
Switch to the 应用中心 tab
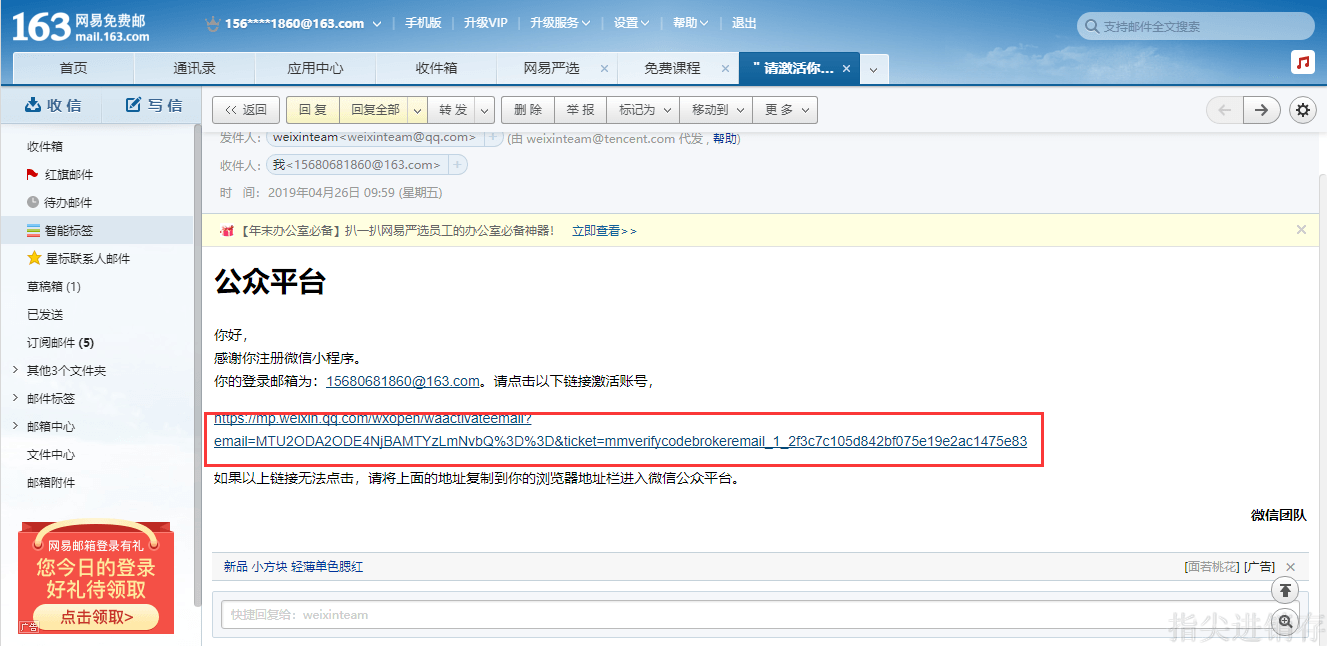[315, 68]
